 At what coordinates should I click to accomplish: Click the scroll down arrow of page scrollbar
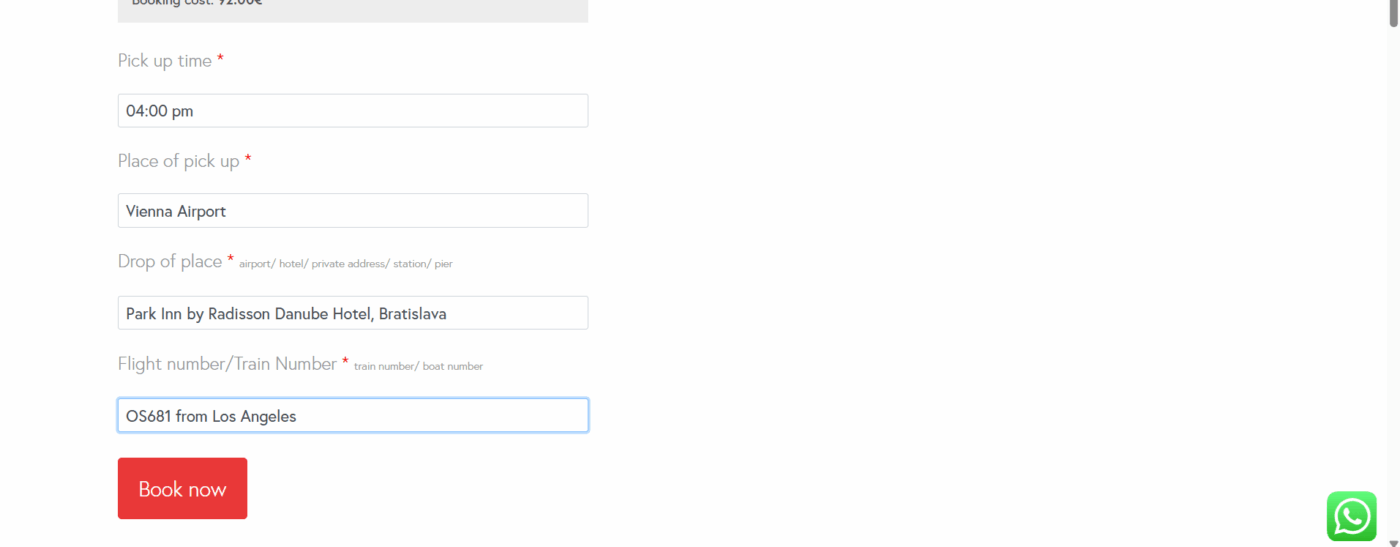point(1393,541)
